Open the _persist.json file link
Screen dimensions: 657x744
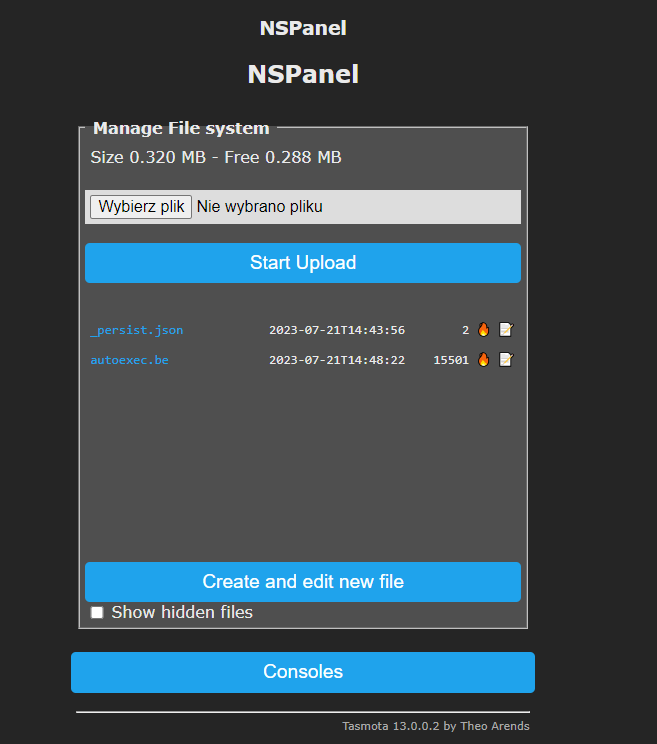point(137,330)
